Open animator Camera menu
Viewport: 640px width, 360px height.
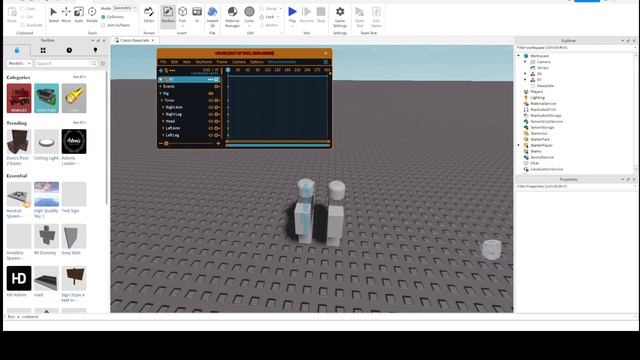pos(239,62)
